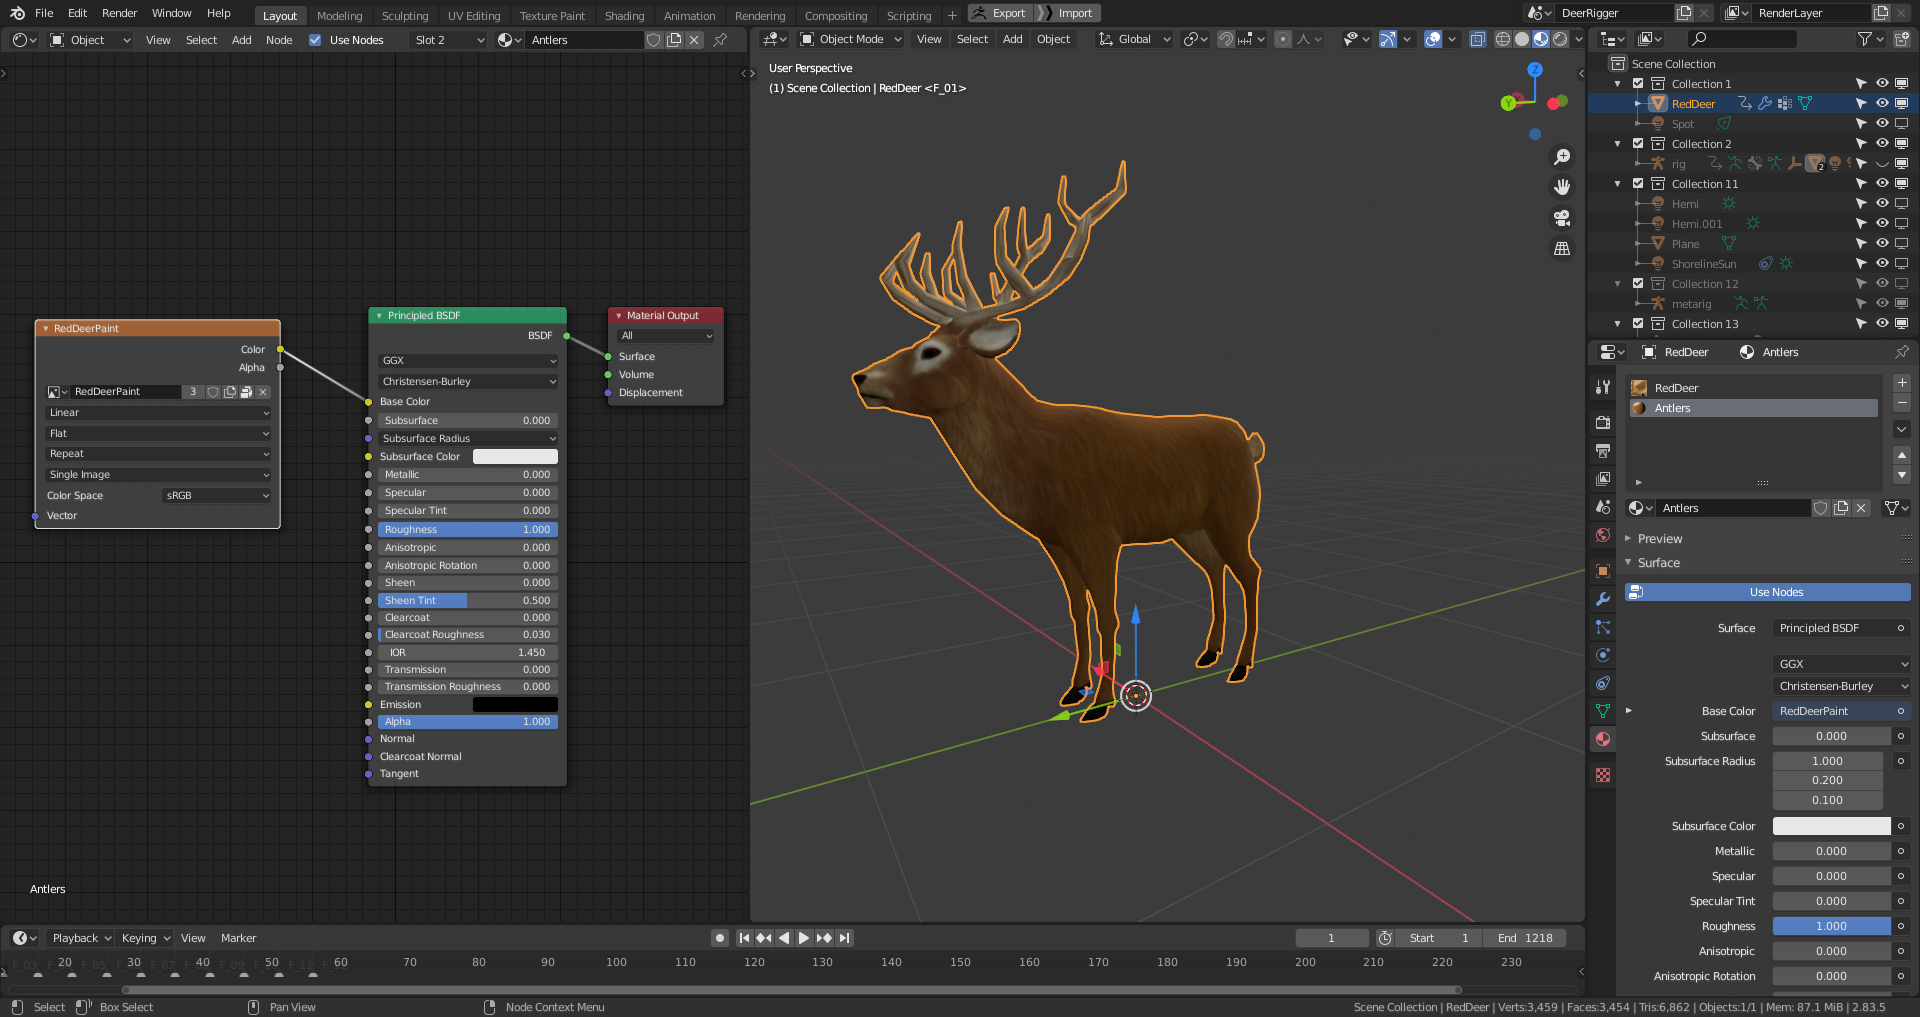Image resolution: width=1920 pixels, height=1017 pixels.
Task: Select rendered viewport shading sphere icon
Action: [x=1561, y=39]
